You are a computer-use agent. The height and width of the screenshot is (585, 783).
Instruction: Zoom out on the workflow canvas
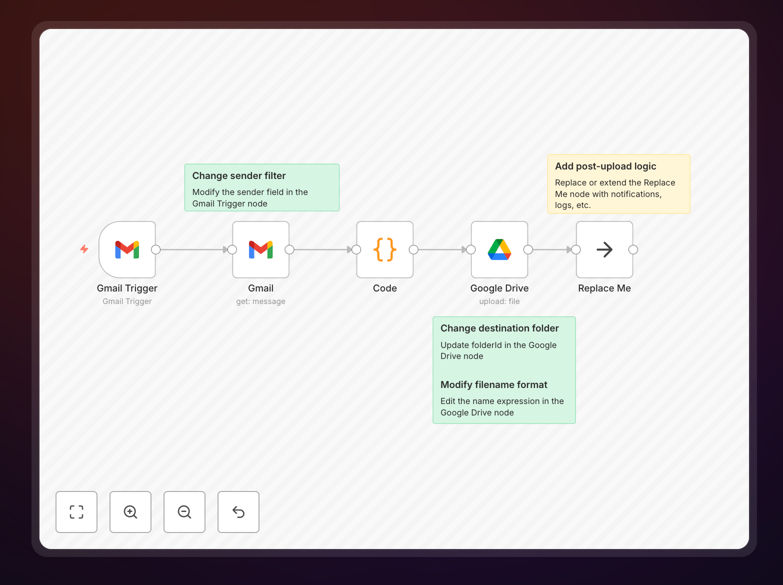coord(184,512)
